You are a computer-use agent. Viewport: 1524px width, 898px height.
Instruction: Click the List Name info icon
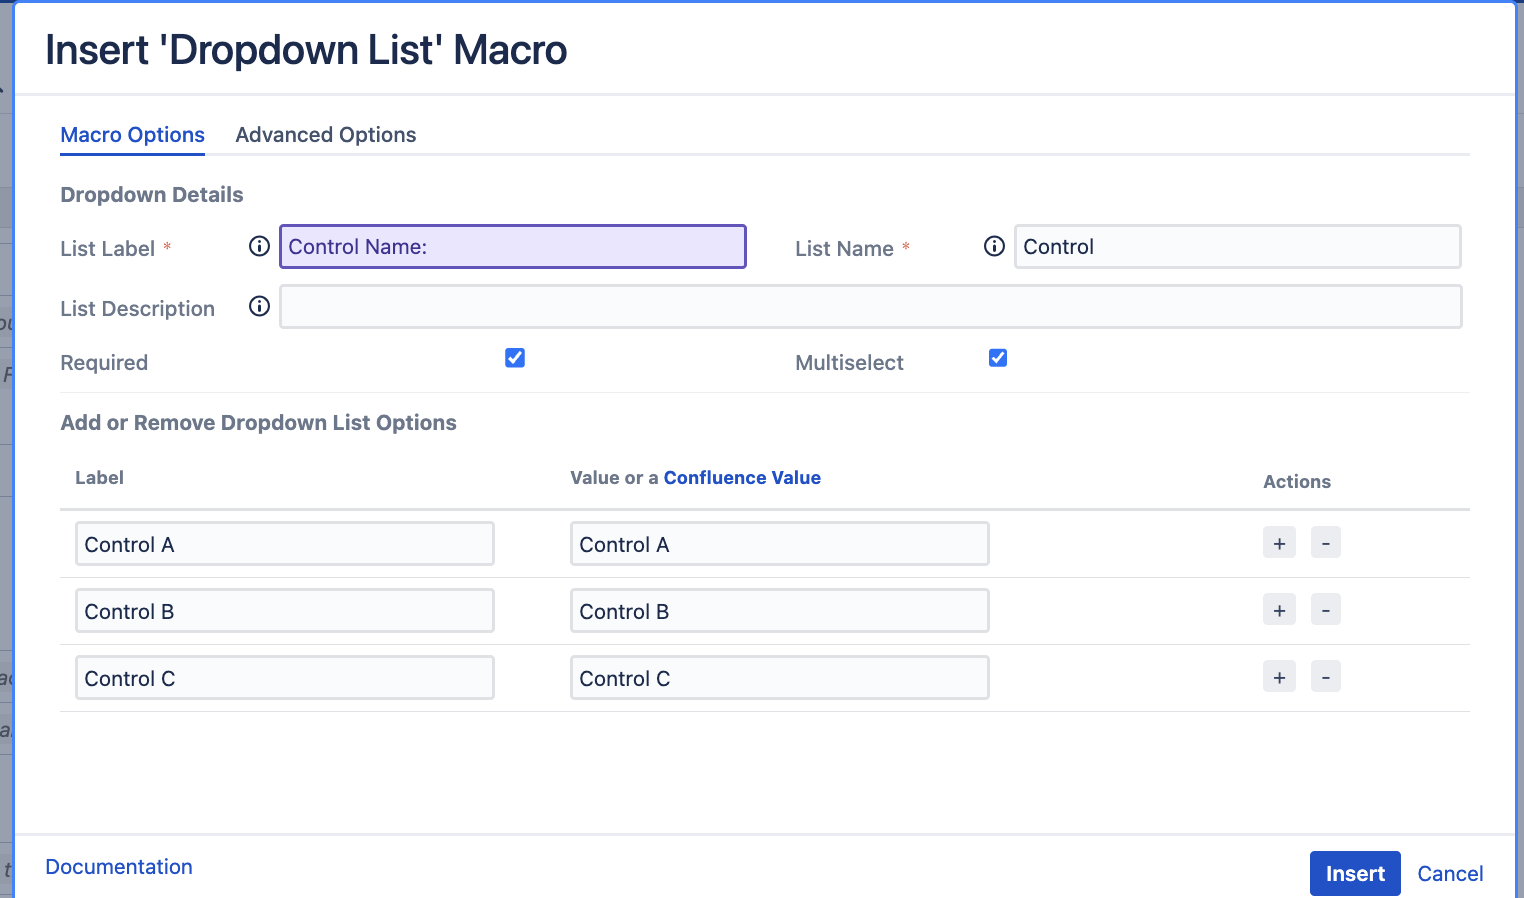(994, 246)
